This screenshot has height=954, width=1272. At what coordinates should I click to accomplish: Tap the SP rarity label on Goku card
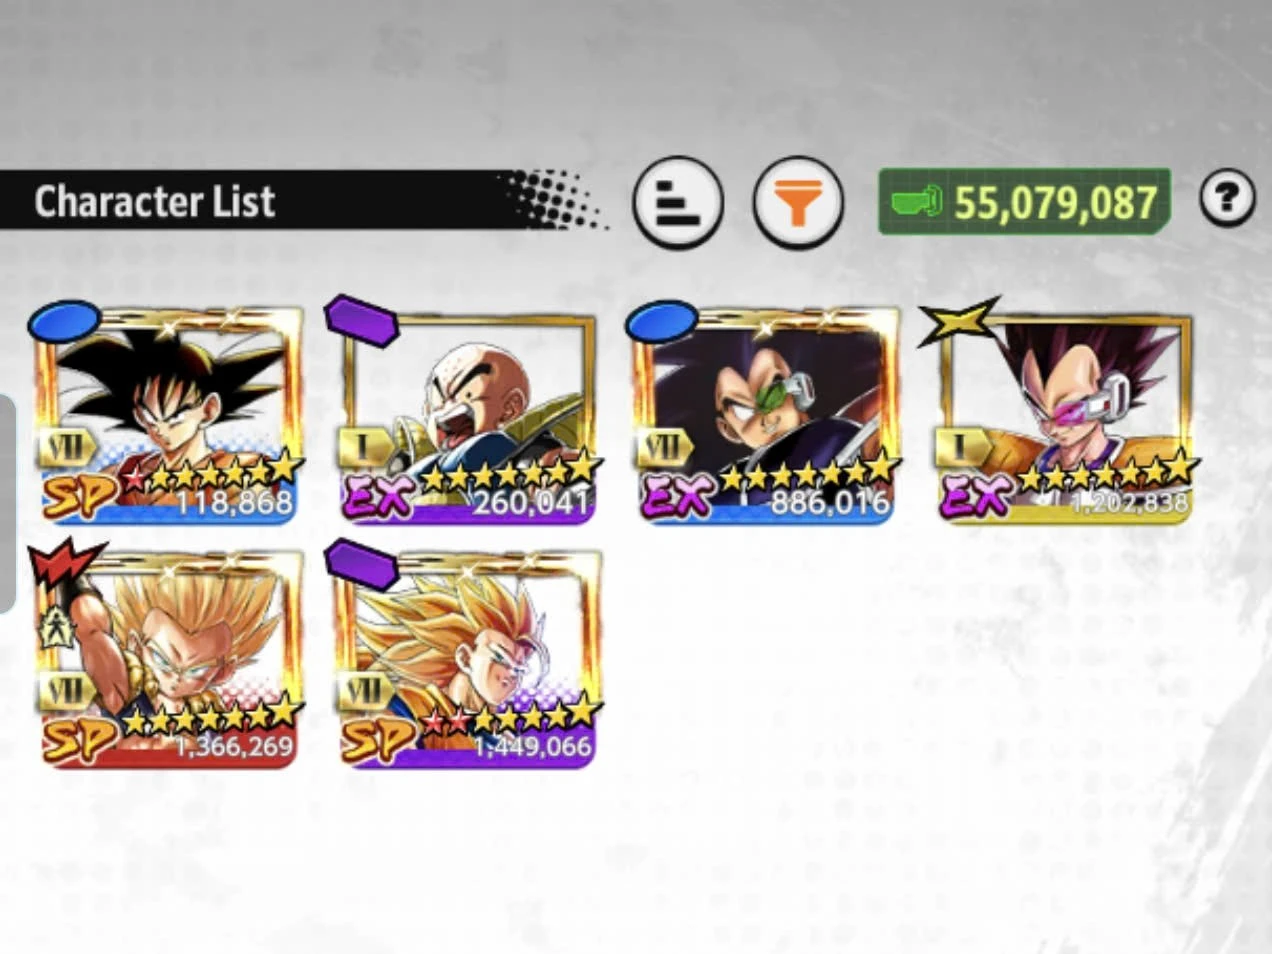click(78, 497)
